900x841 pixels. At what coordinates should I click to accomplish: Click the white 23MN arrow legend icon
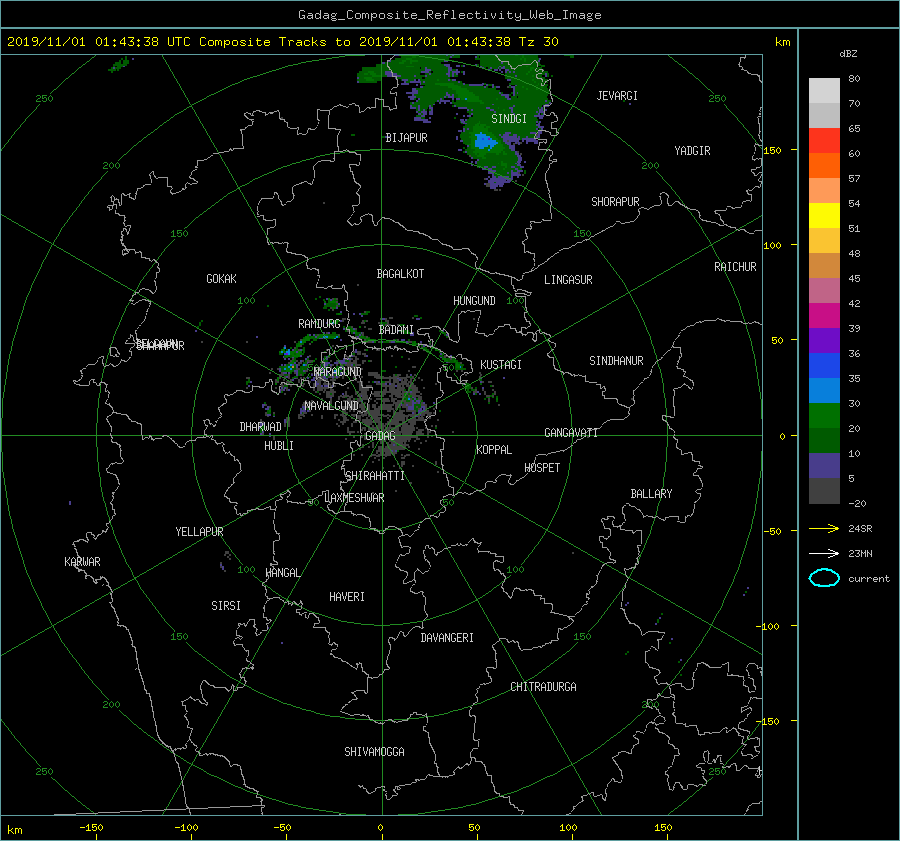(x=824, y=553)
